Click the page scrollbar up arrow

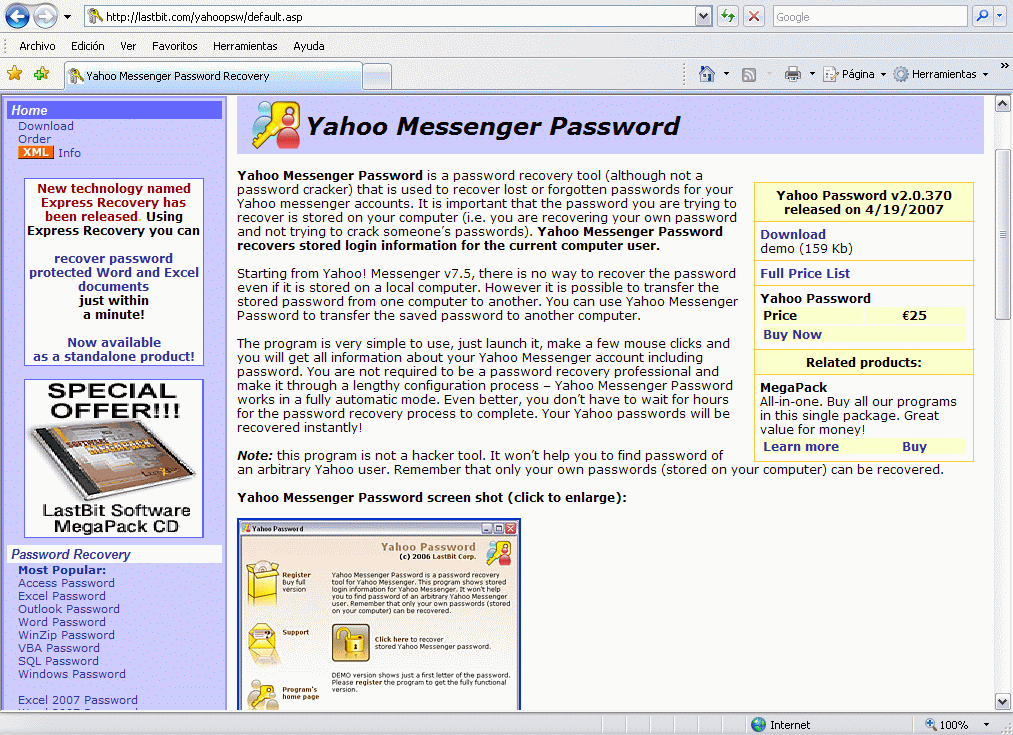point(1002,104)
